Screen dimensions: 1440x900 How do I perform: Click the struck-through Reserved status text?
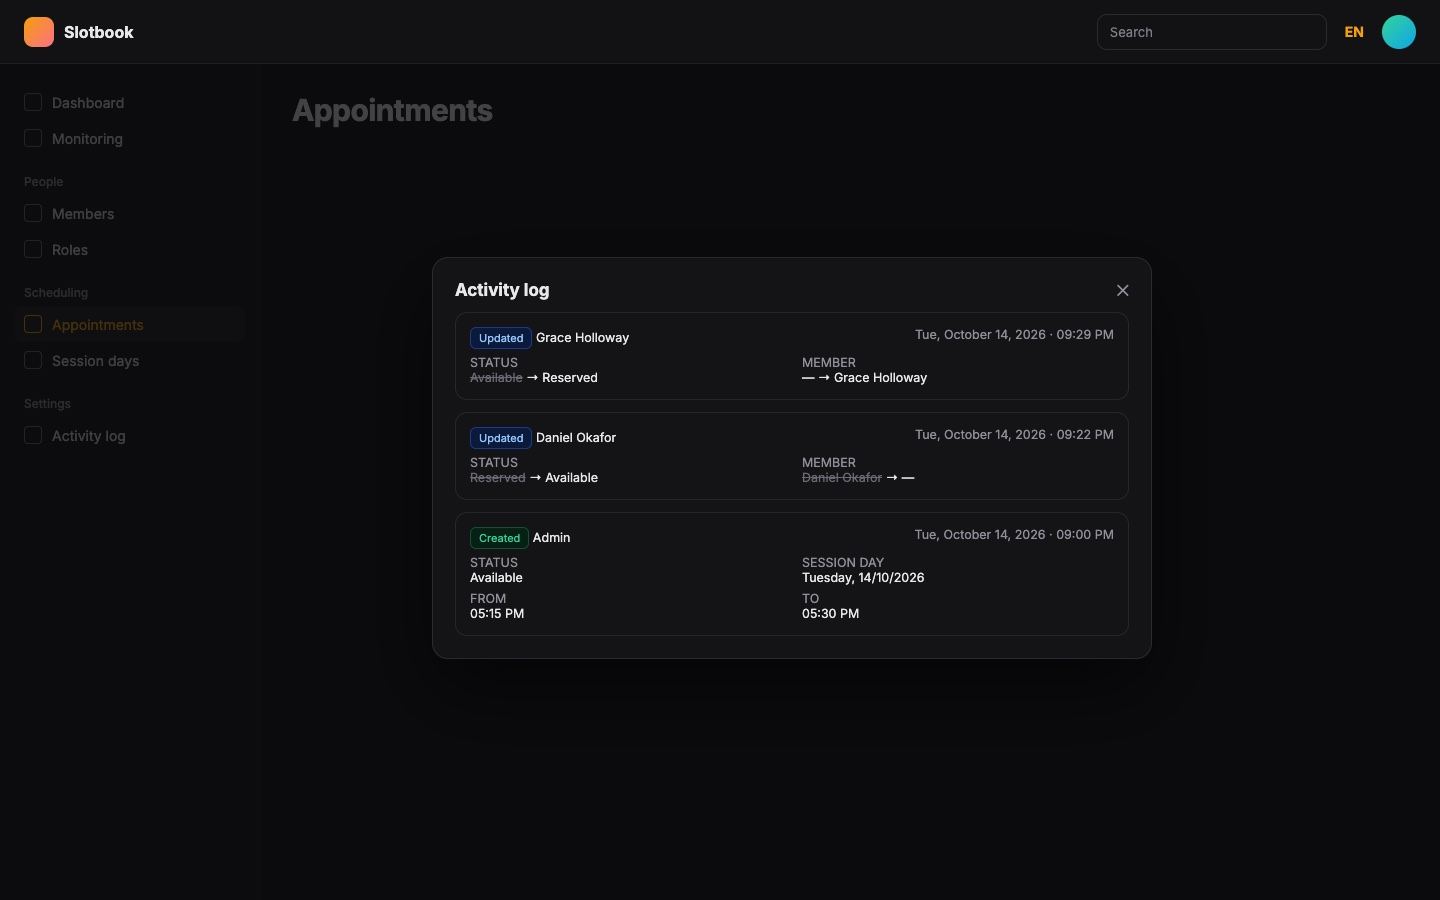[x=498, y=478]
